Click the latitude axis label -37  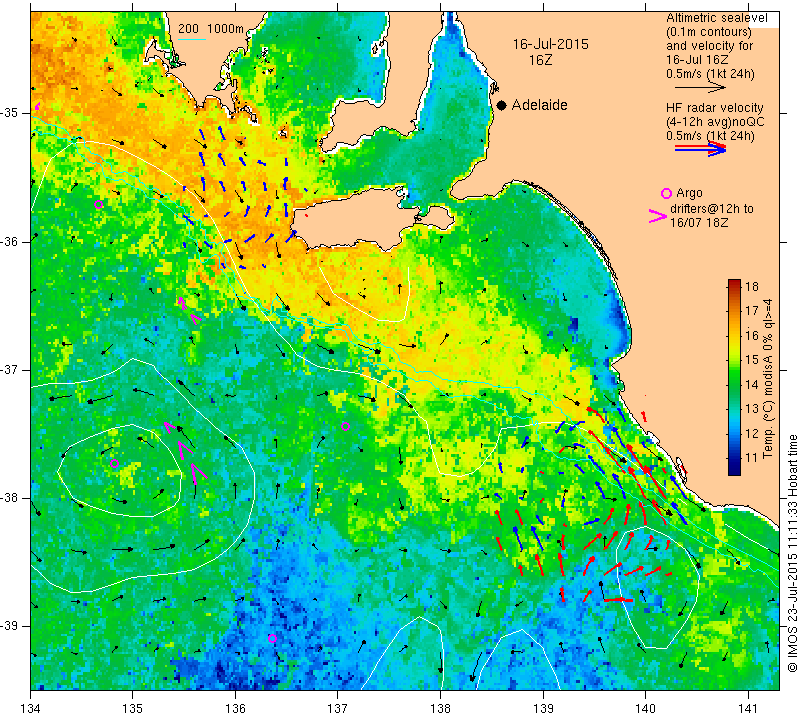[x=9, y=369]
